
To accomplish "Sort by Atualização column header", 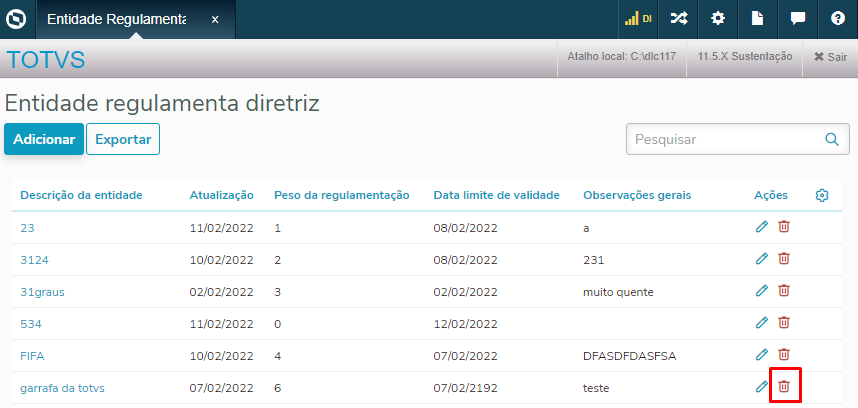I will [222, 195].
